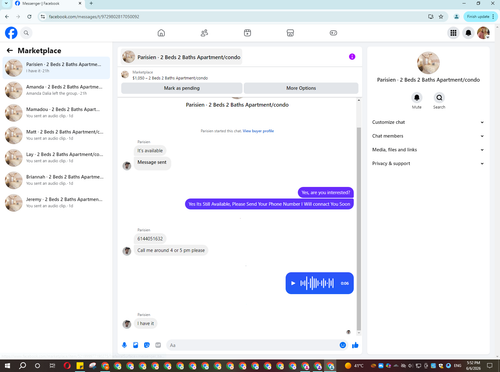The image size is (500, 372).
Task: Choose a sticker icon
Action: click(147, 345)
